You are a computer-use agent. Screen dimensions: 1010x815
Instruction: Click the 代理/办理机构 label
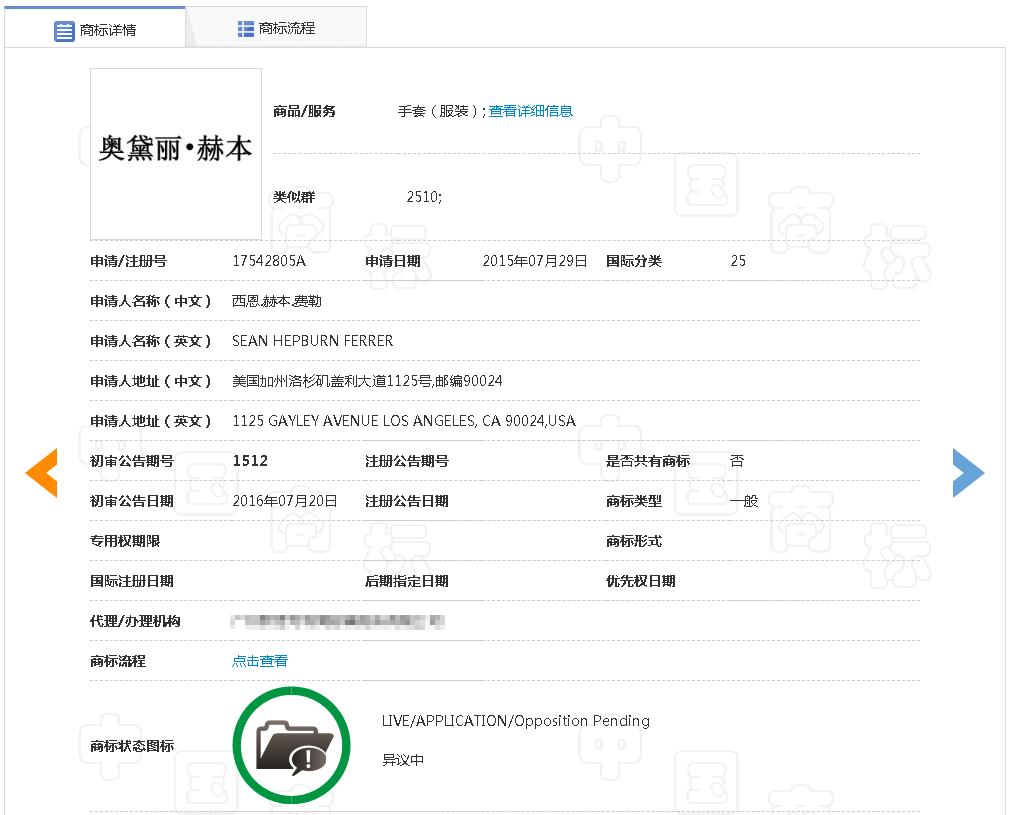pyautogui.click(x=135, y=620)
